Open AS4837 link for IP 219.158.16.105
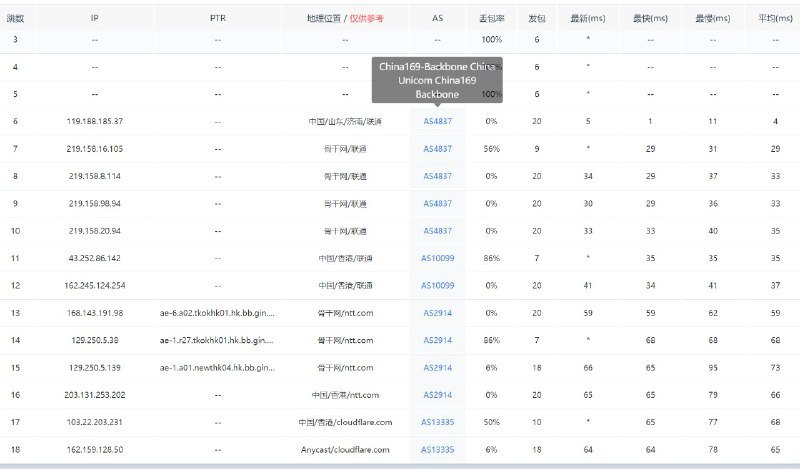The image size is (800, 469). pos(437,149)
